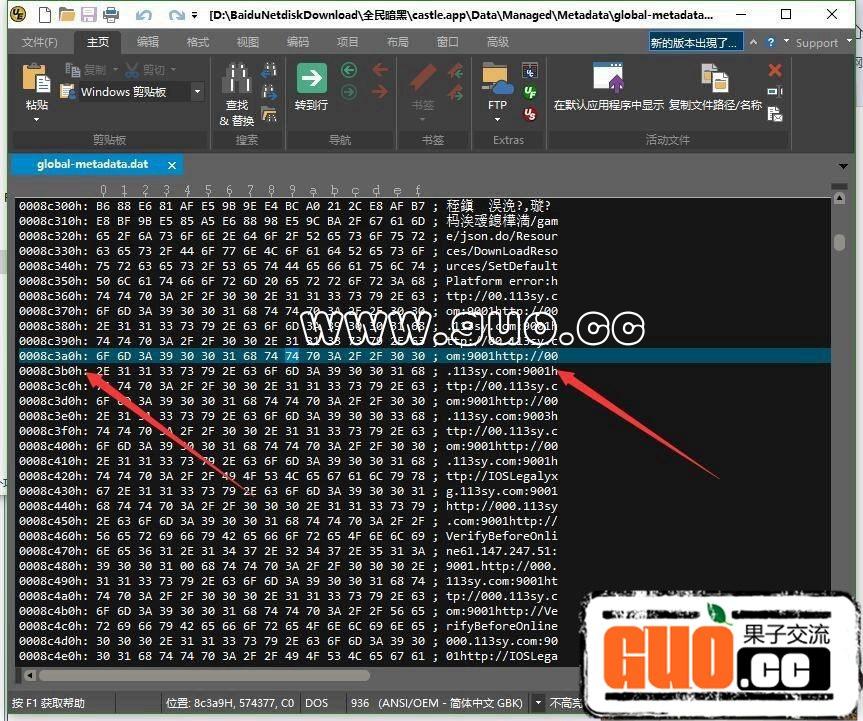The height and width of the screenshot is (721, 863).
Task: Click the save icon in quick access toolbar
Action: tap(89, 15)
